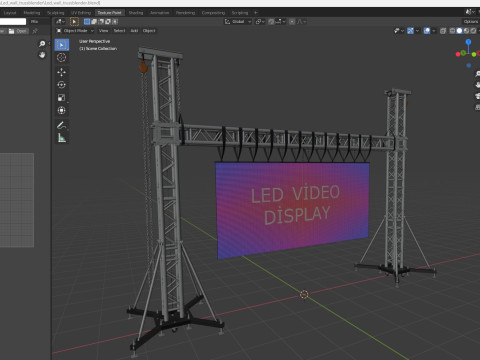Image resolution: width=480 pixels, height=360 pixels.
Task: Open the Select menu in viewport header
Action: coord(119,31)
